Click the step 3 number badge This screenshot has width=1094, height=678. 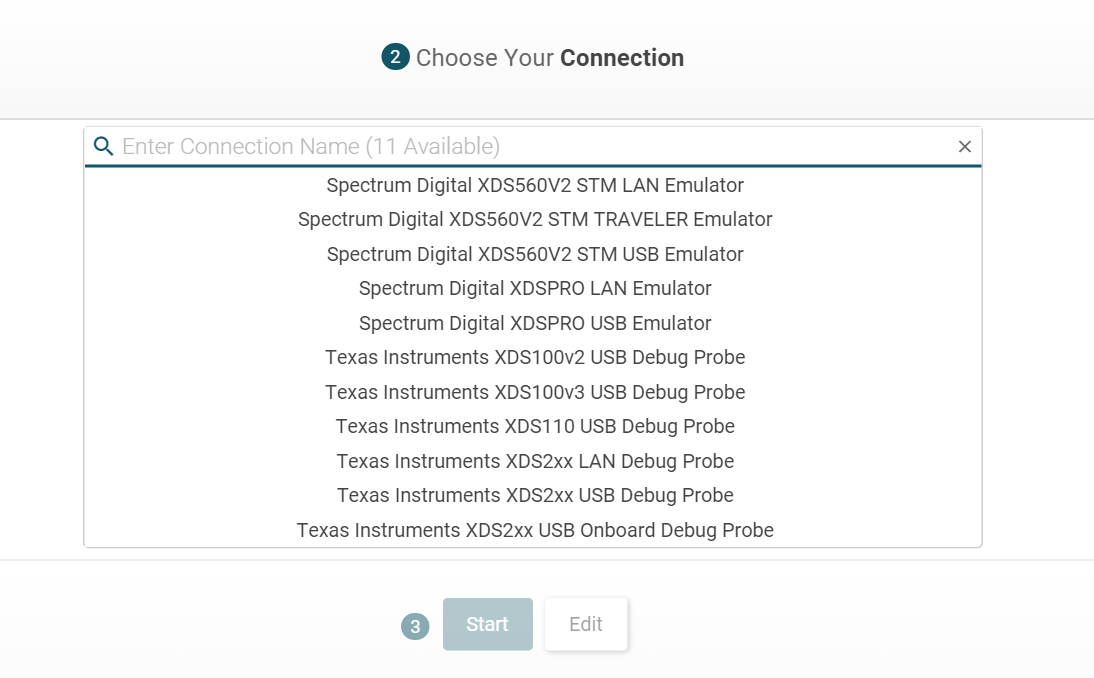click(415, 627)
